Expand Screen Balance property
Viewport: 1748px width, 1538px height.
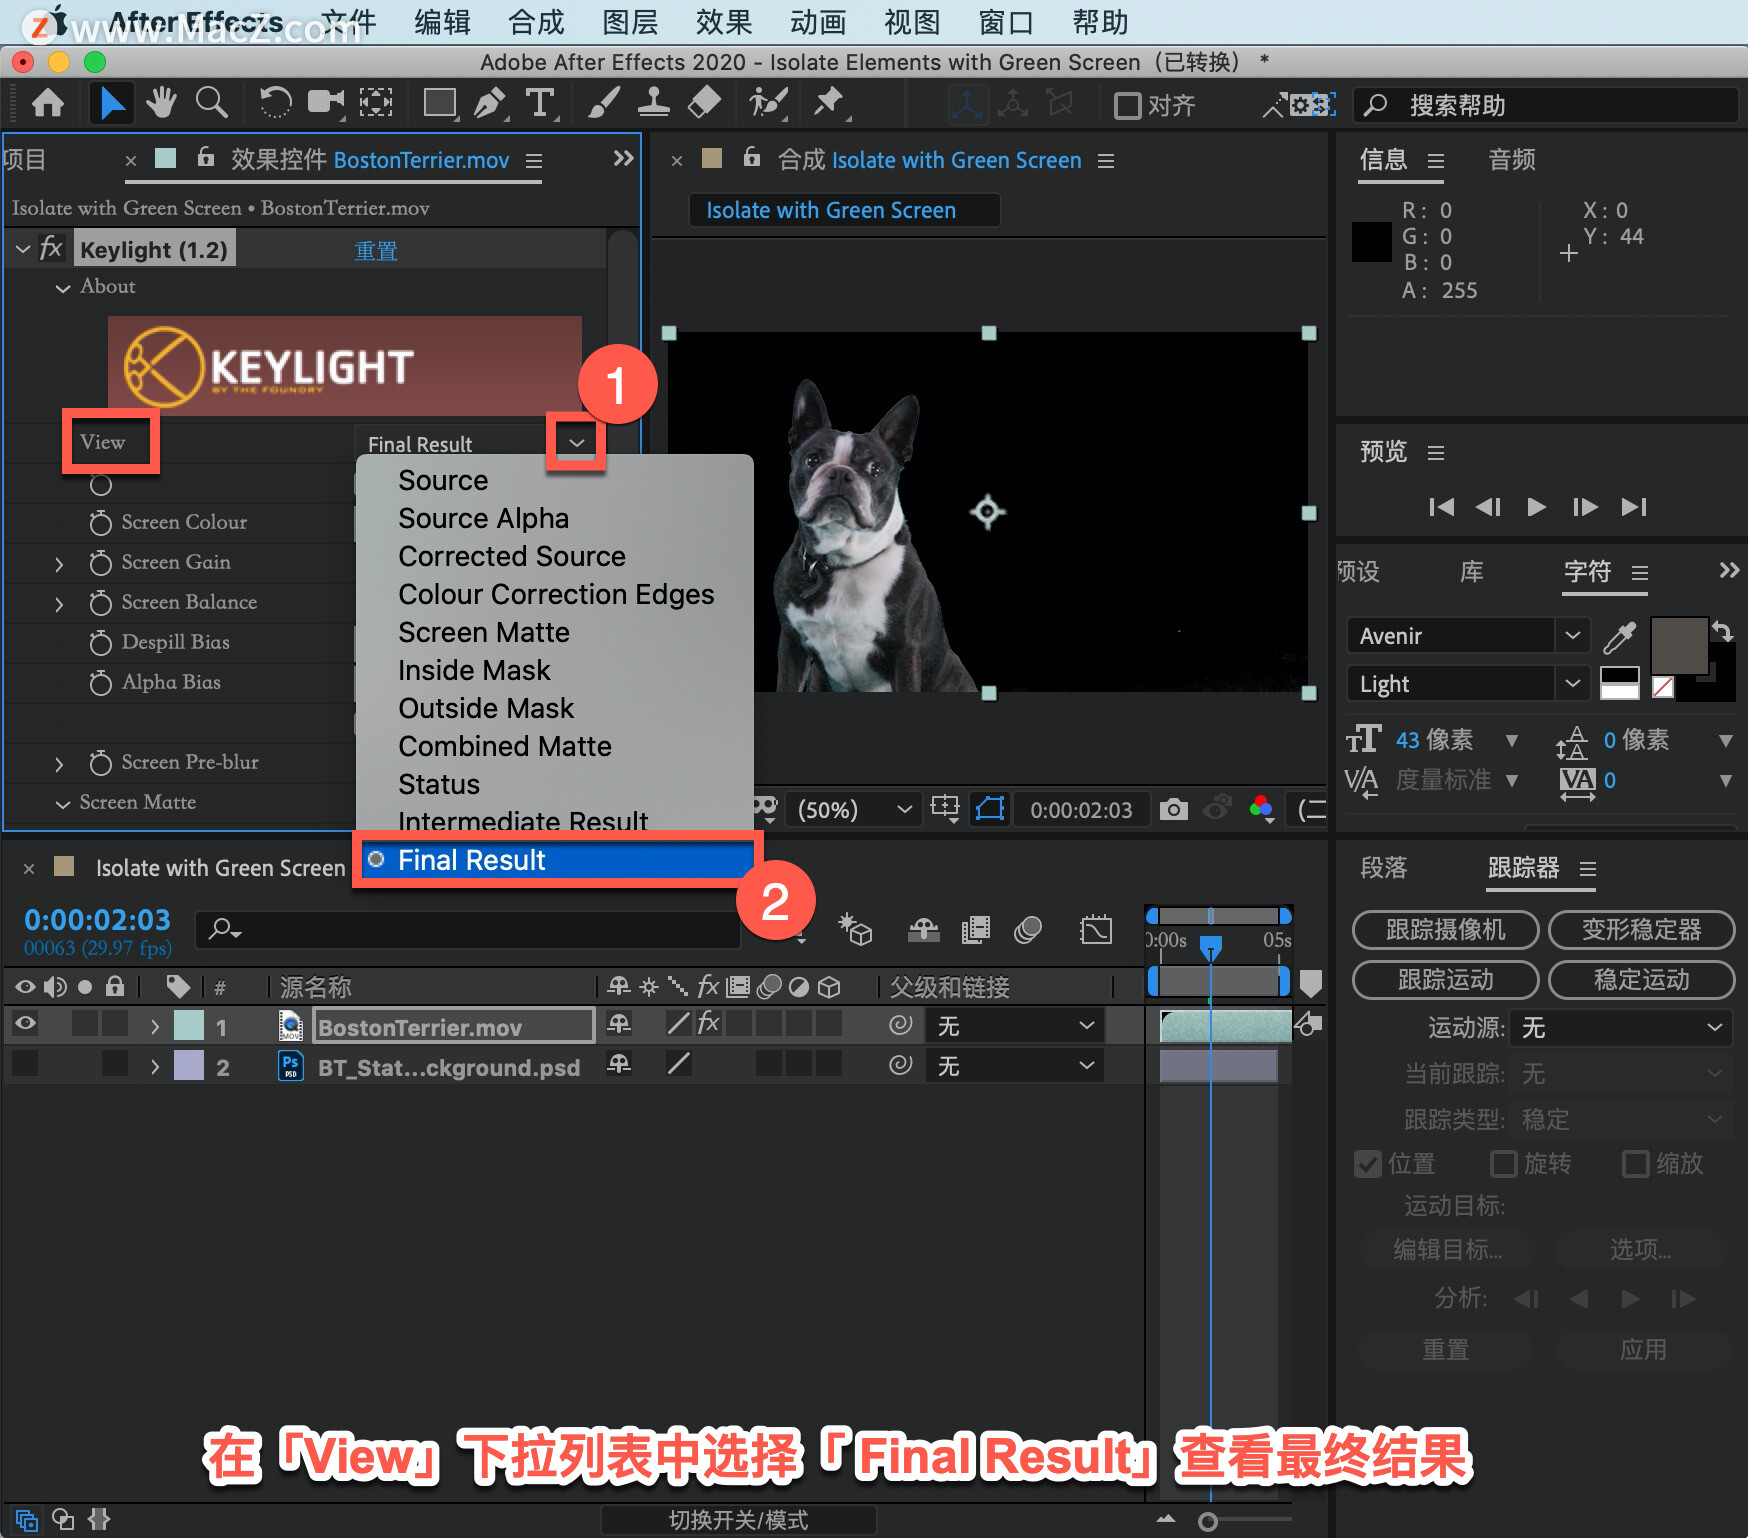(x=59, y=604)
